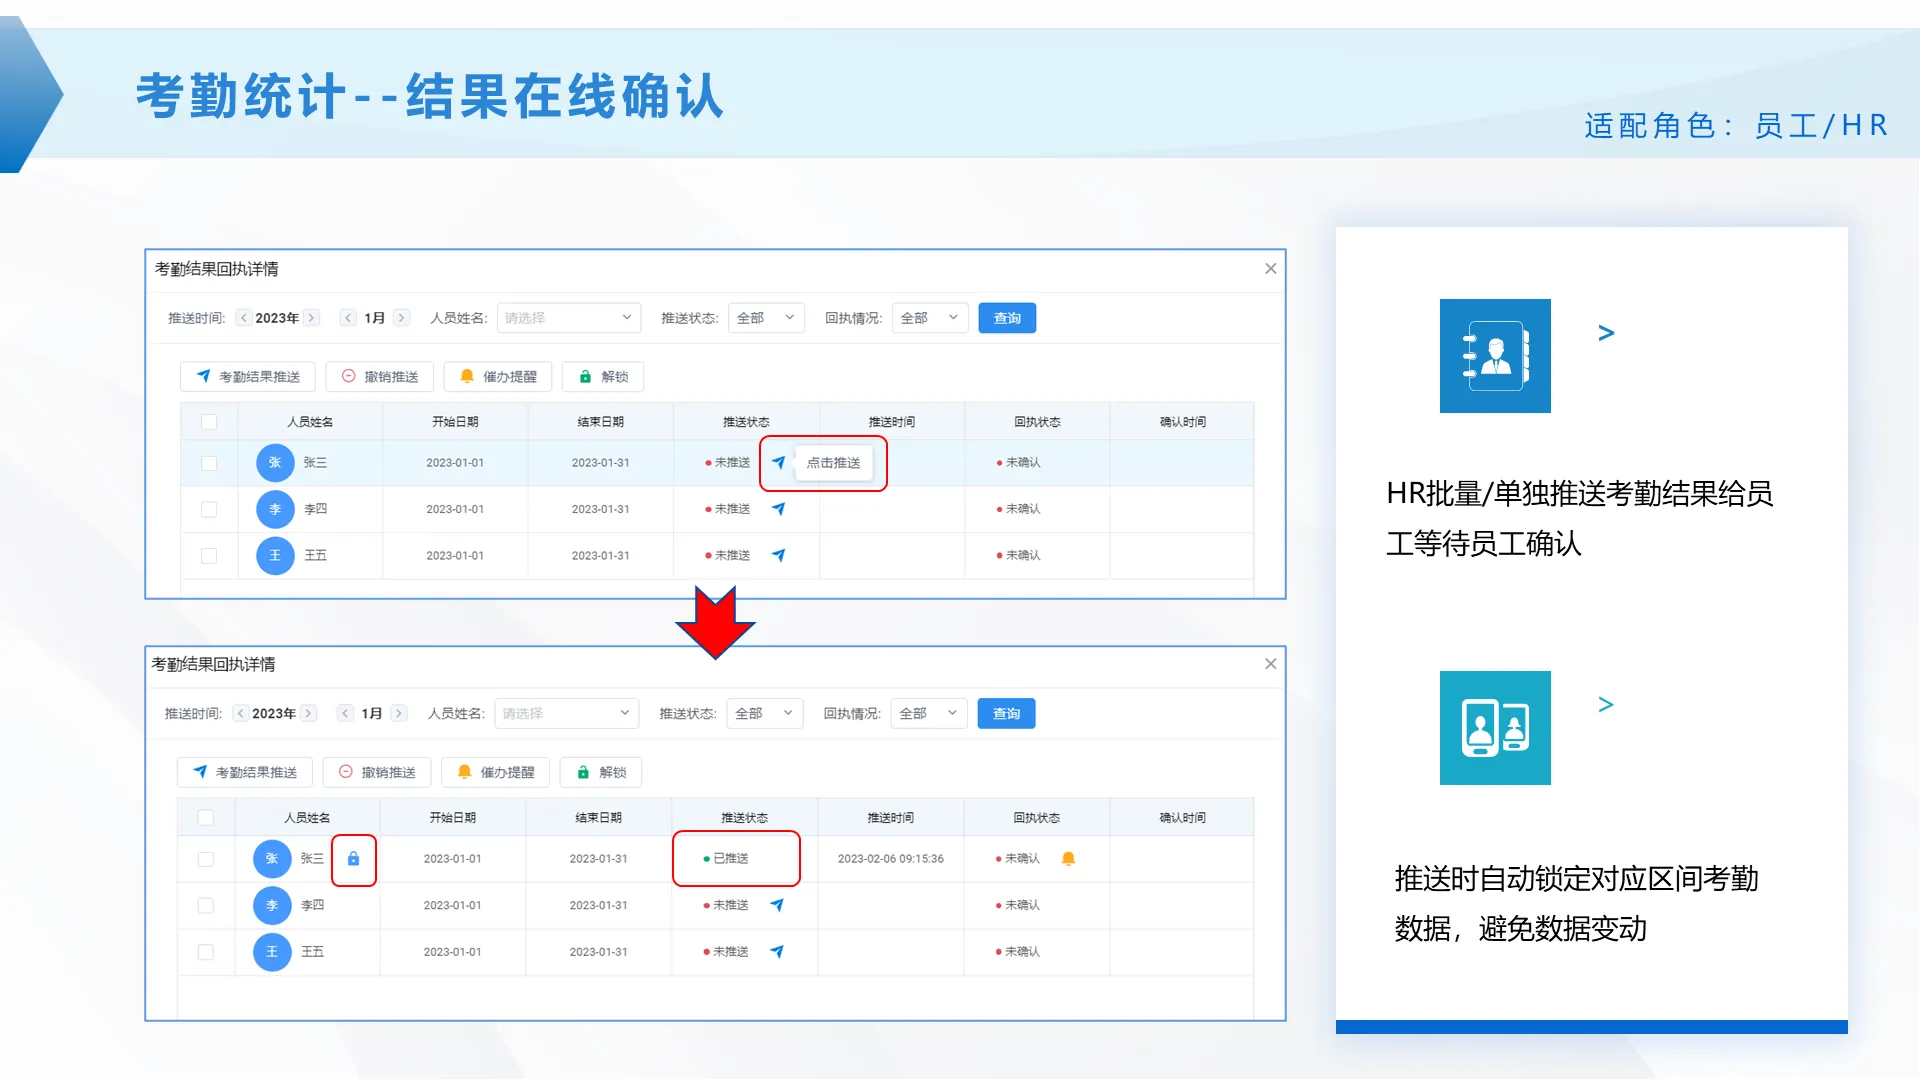Go to previous month in top dialog
Image resolution: width=1920 pixels, height=1080 pixels.
348,318
